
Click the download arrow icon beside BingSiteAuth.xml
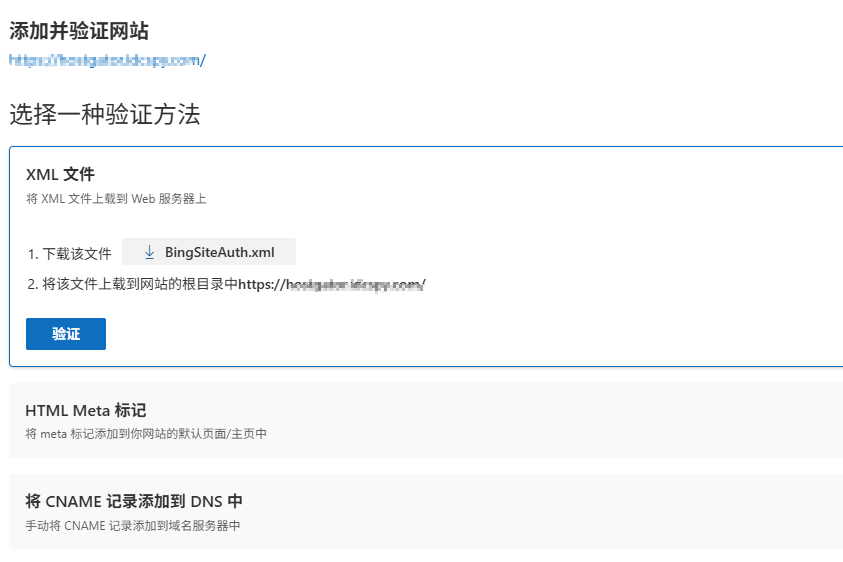149,252
